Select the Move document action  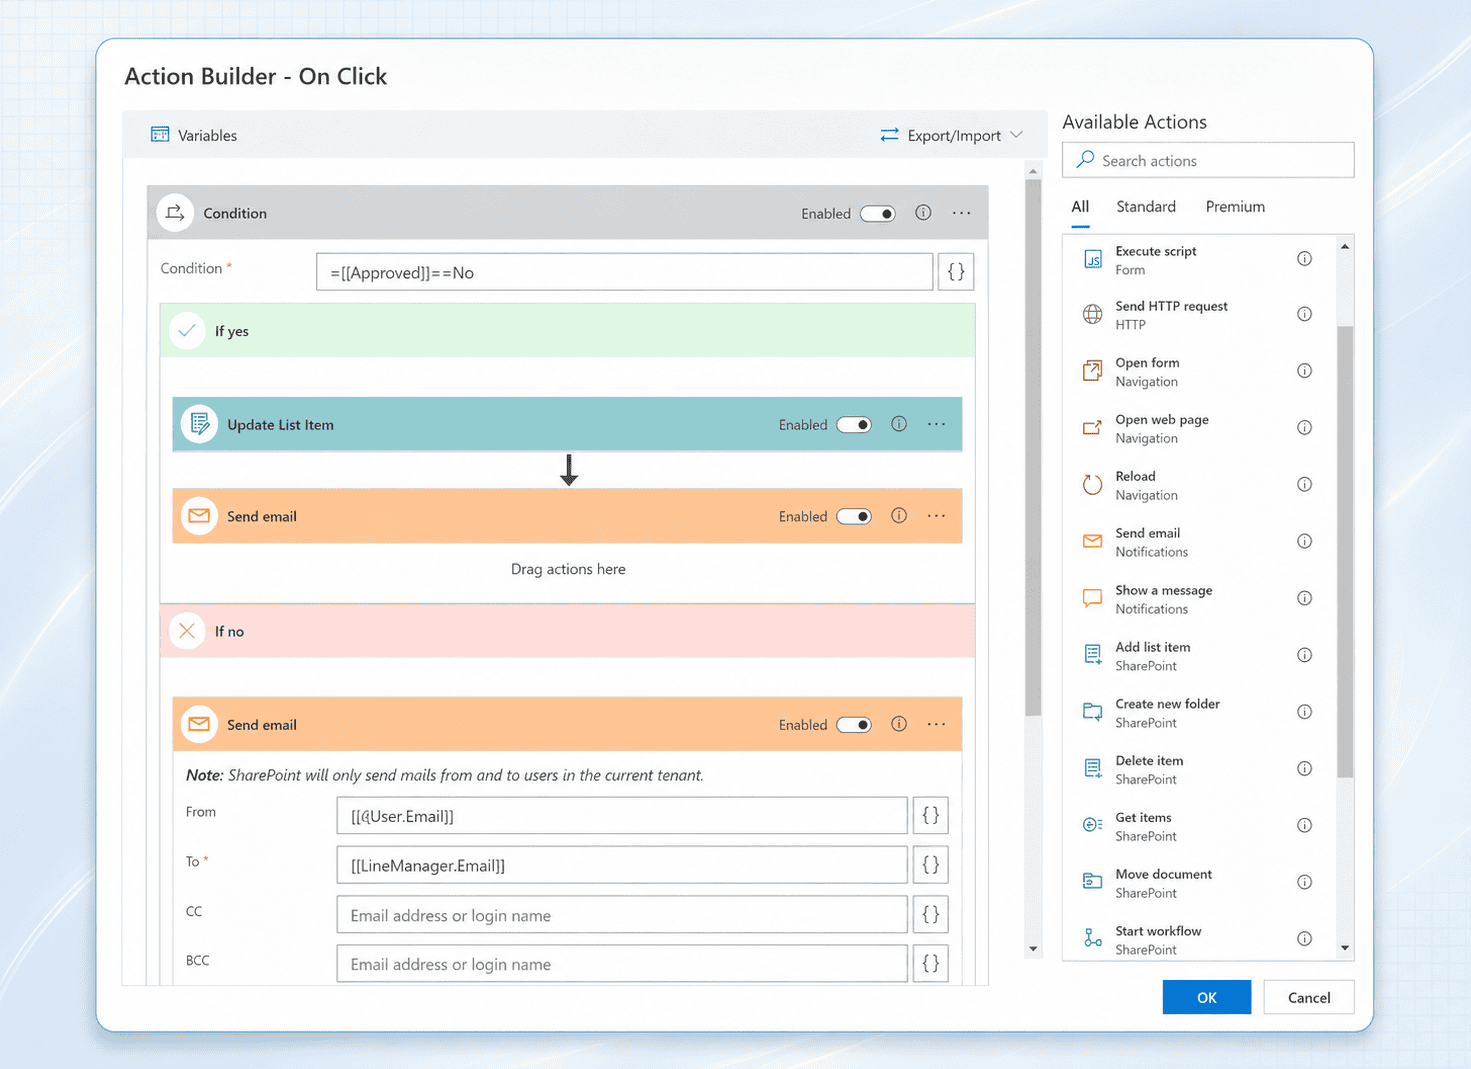point(1199,883)
